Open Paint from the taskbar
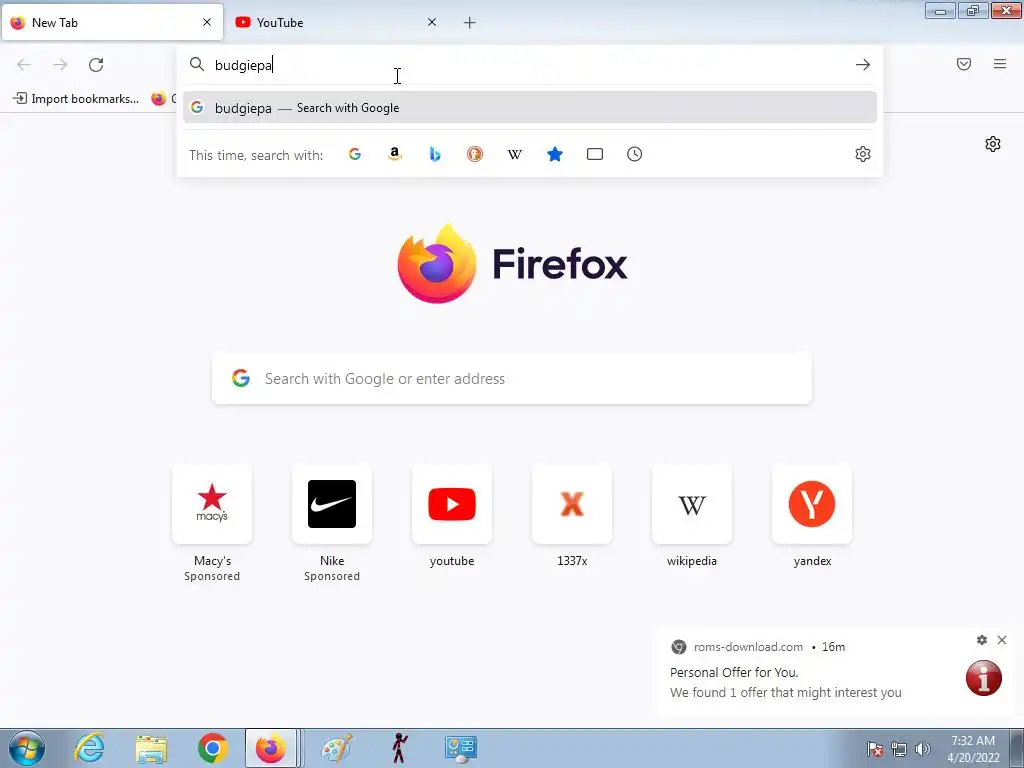 tap(337, 748)
